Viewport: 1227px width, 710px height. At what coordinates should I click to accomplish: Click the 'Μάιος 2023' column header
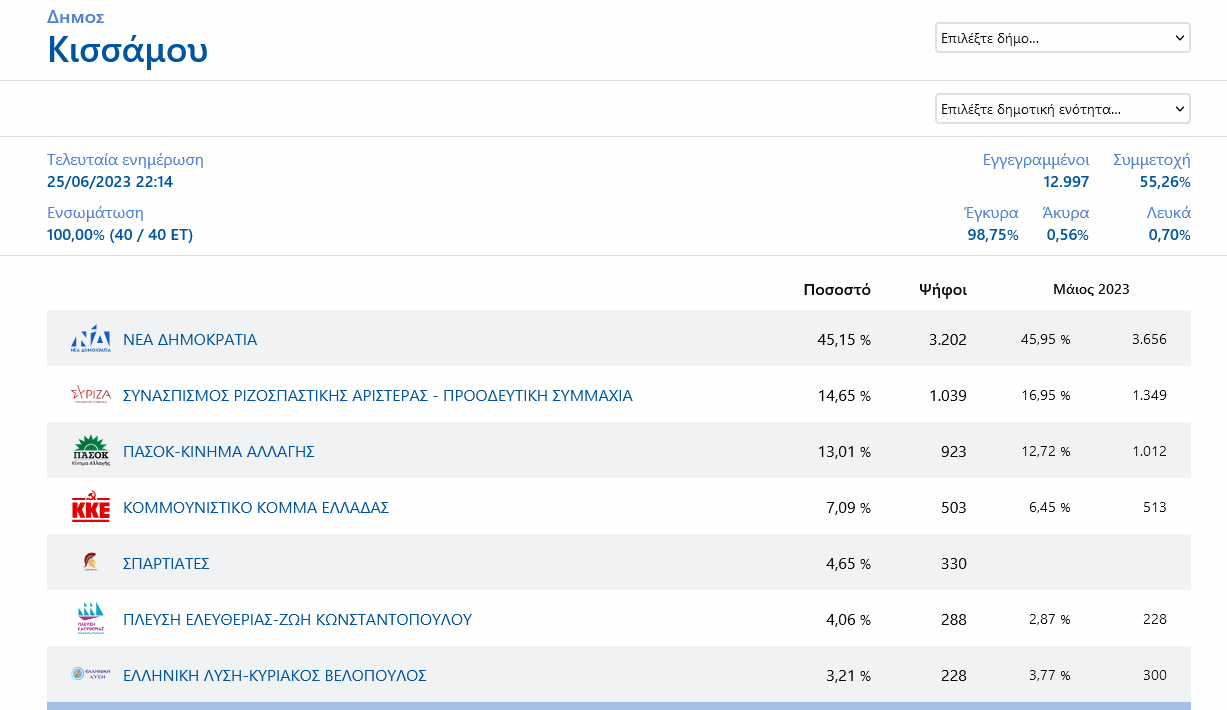tap(1091, 289)
